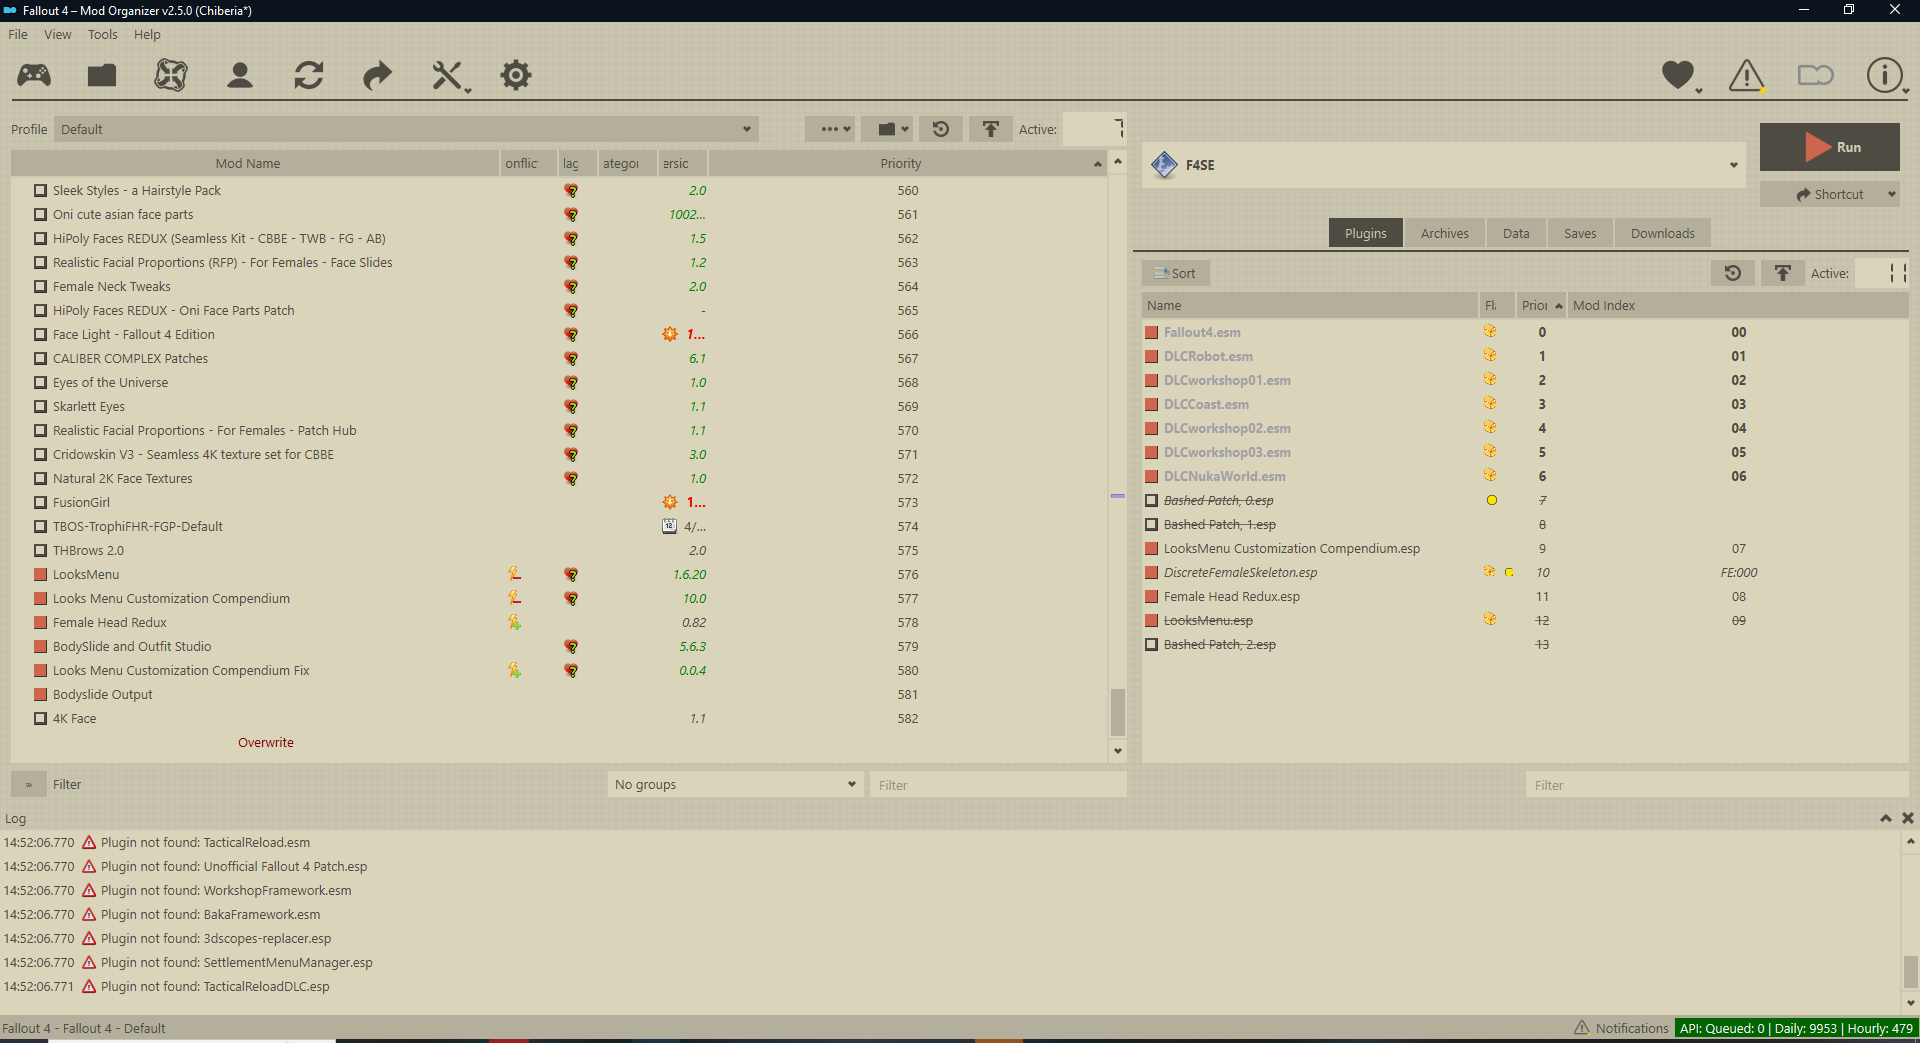The image size is (1920, 1043).
Task: Click the Run button to launch F4SE
Action: (1830, 147)
